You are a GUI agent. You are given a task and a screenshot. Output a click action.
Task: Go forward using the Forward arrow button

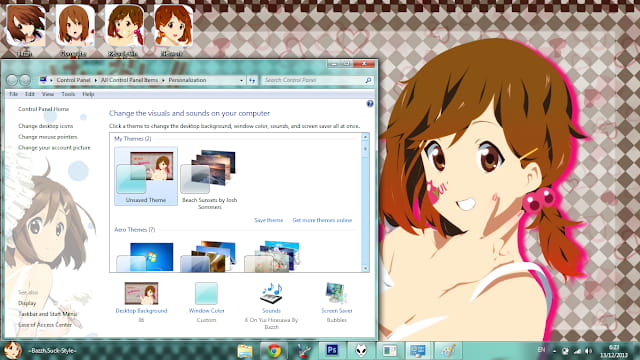tap(25, 80)
